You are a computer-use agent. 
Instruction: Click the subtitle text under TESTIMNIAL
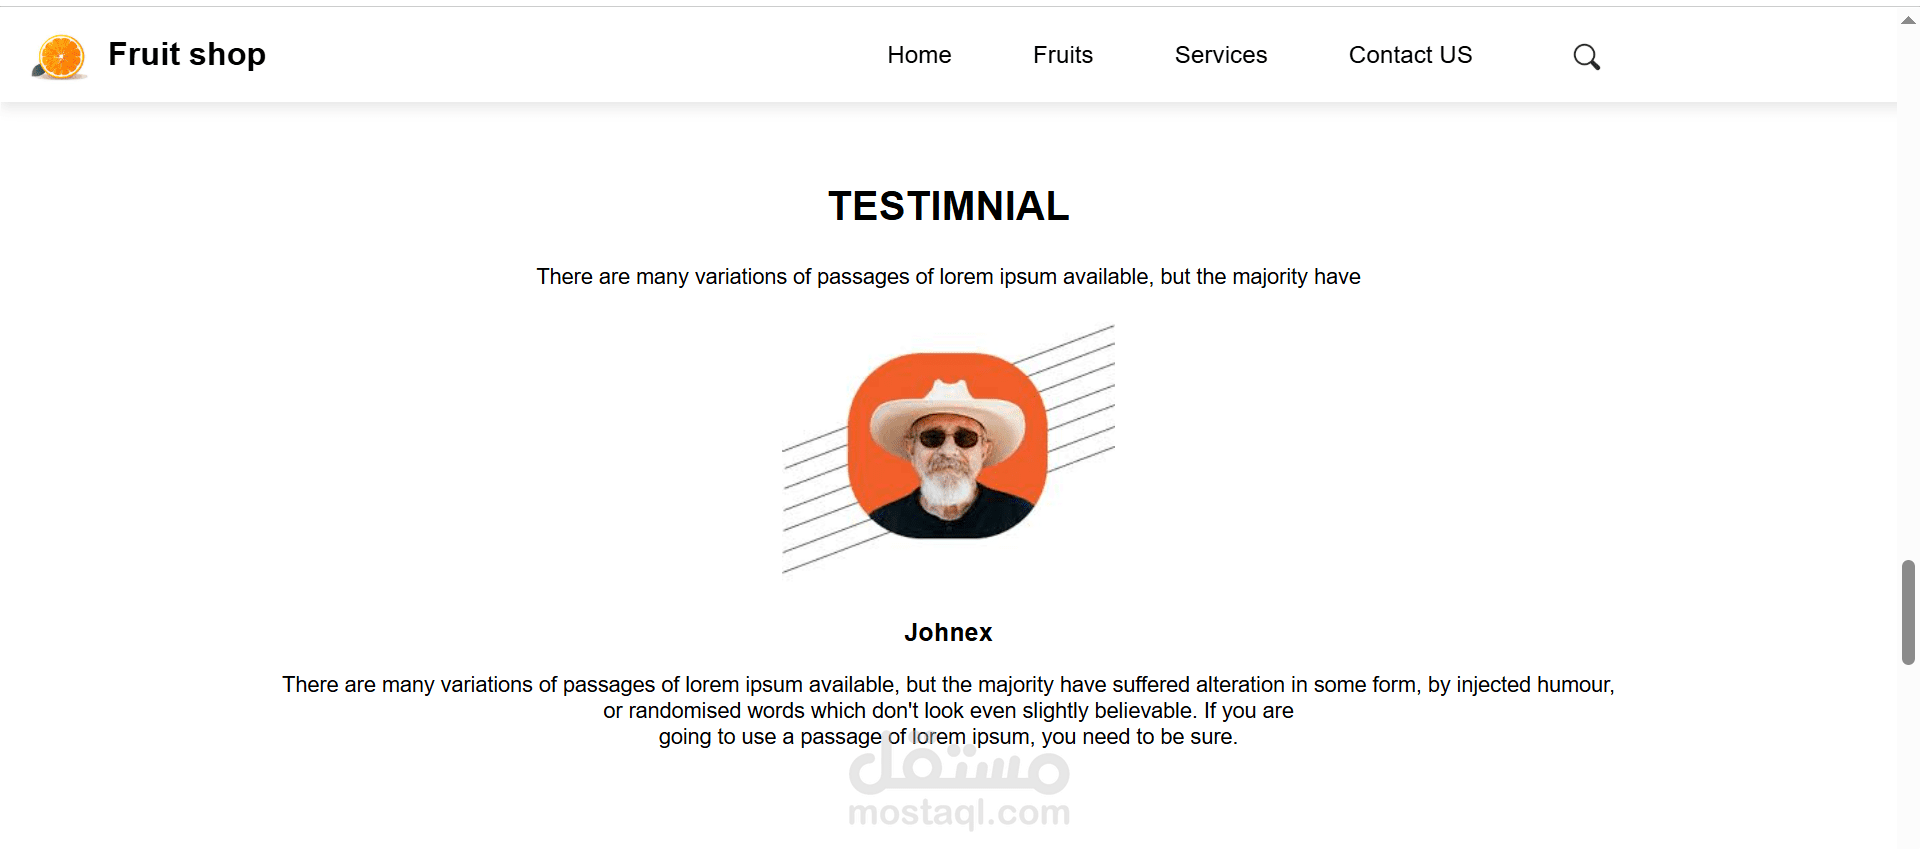click(x=948, y=276)
